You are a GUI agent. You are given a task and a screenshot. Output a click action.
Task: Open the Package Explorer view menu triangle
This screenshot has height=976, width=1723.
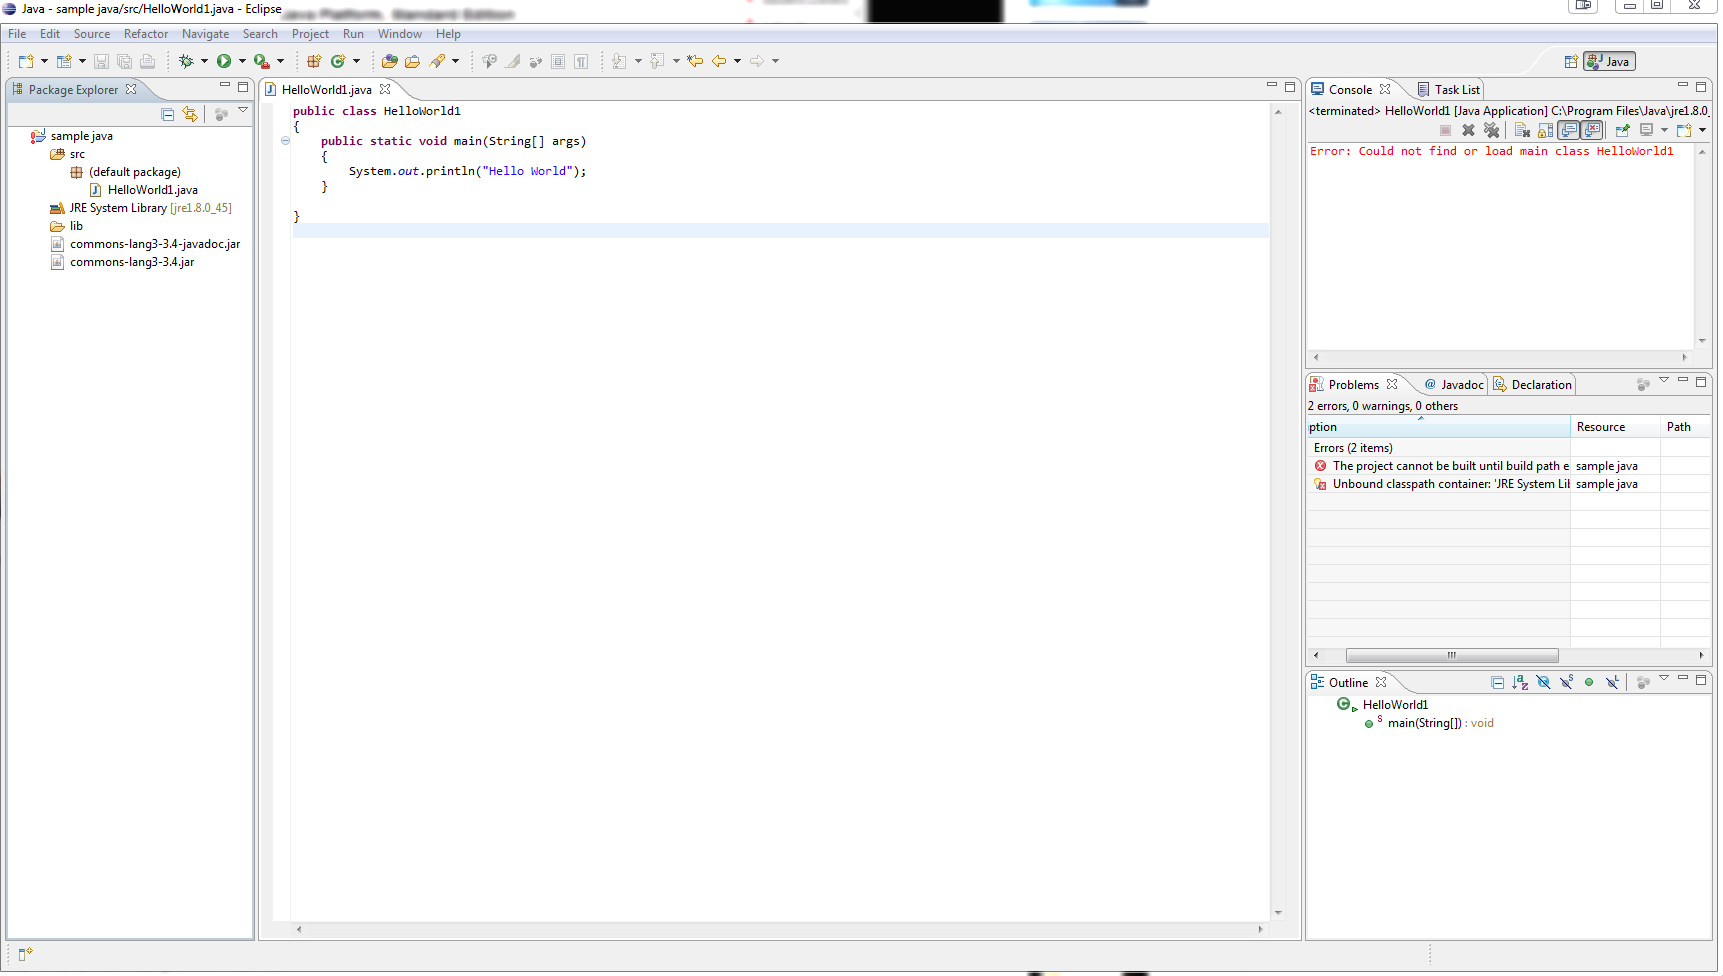click(243, 110)
